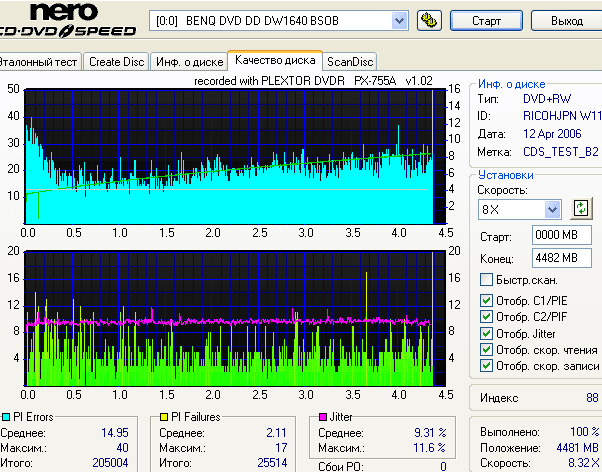Viewport: 602px width, 472px height.
Task: Click the yellow PI Failures legend swatch
Action: pos(164,417)
